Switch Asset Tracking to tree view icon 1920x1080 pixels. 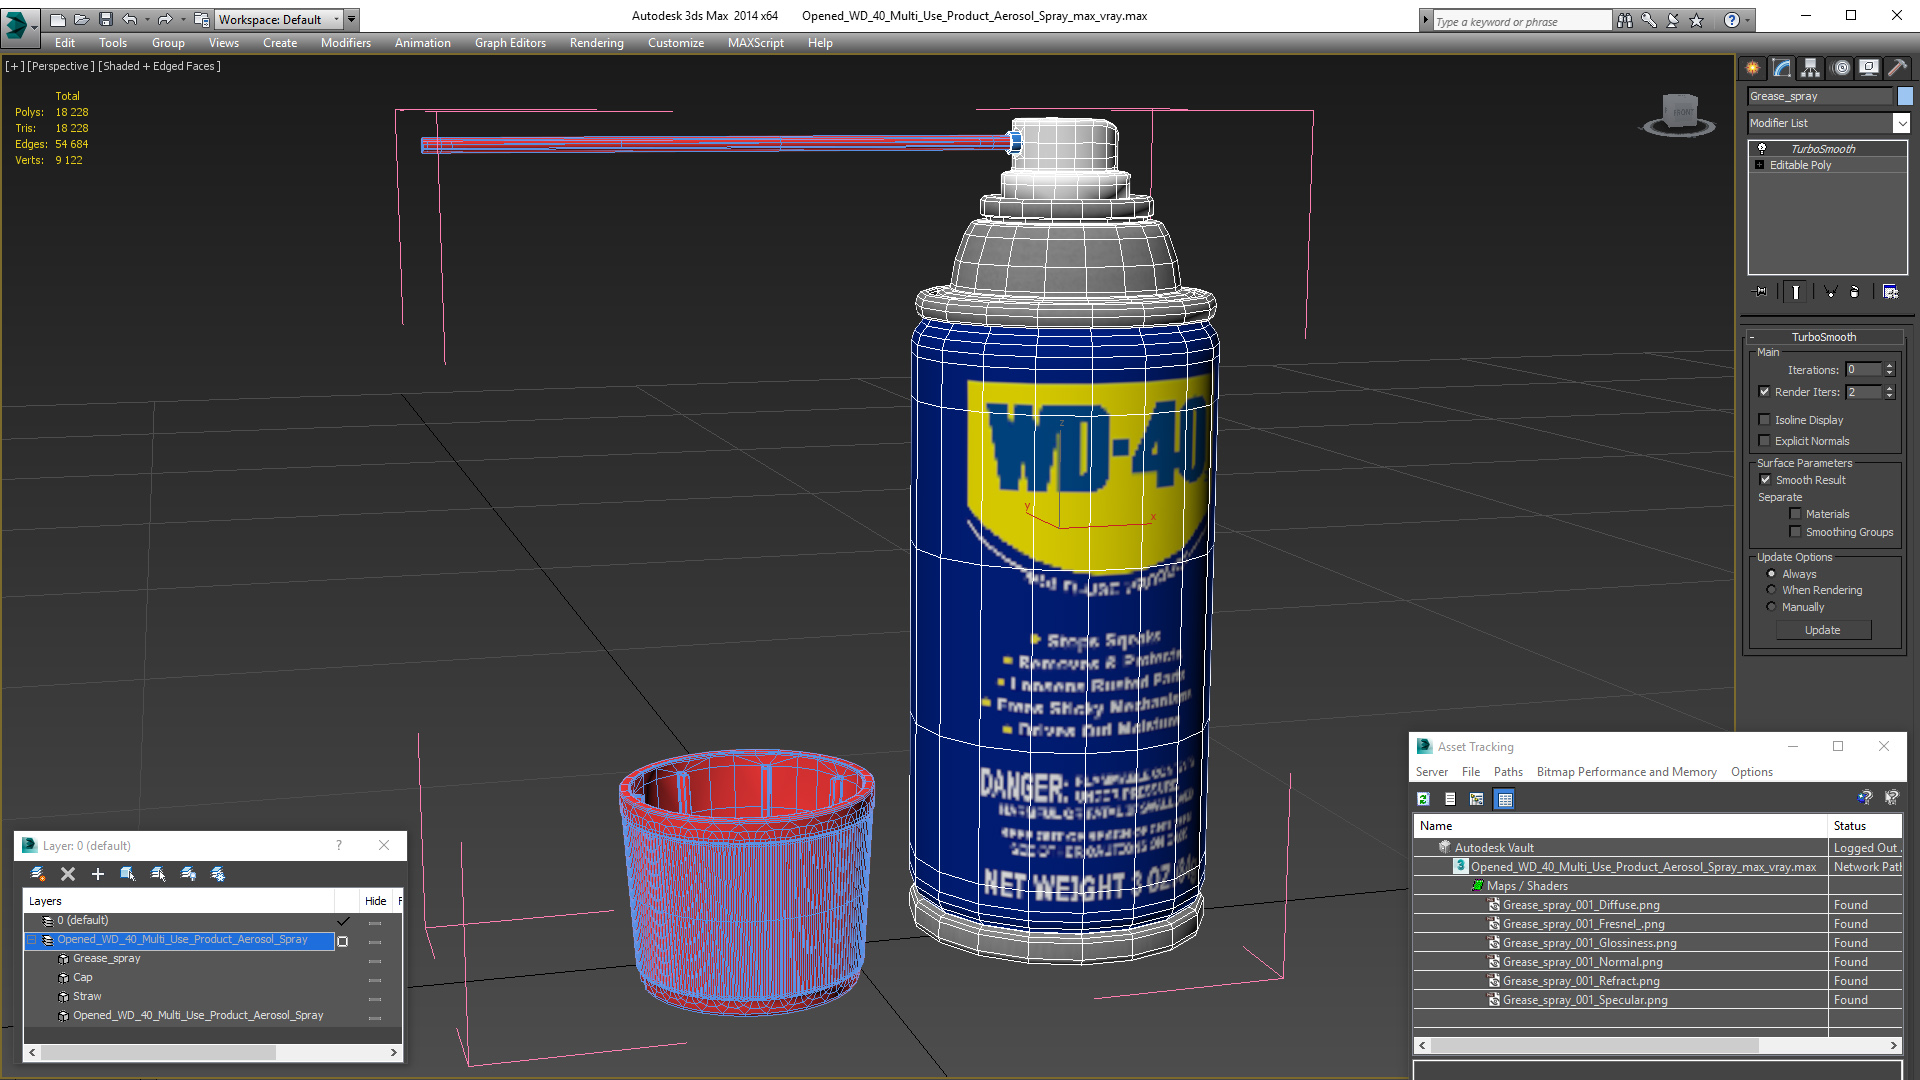coord(1477,799)
